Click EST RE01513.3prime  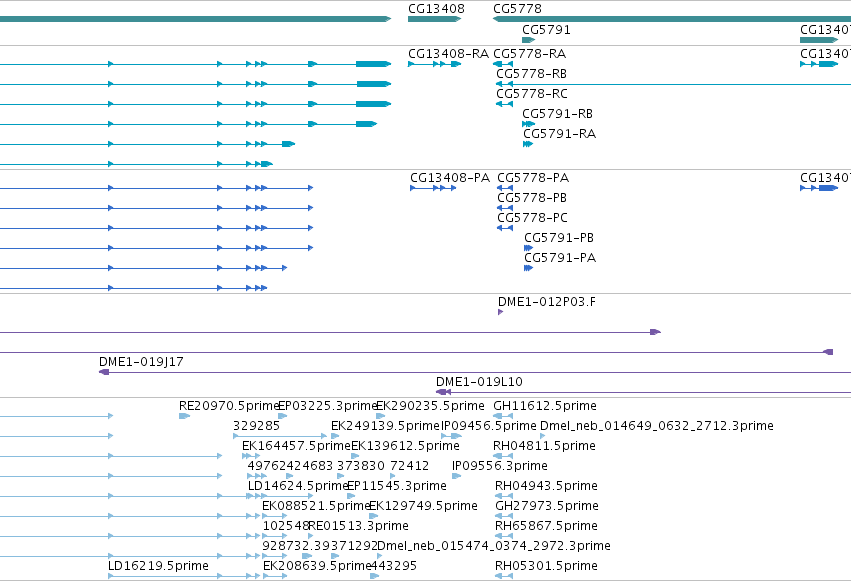tap(311, 537)
